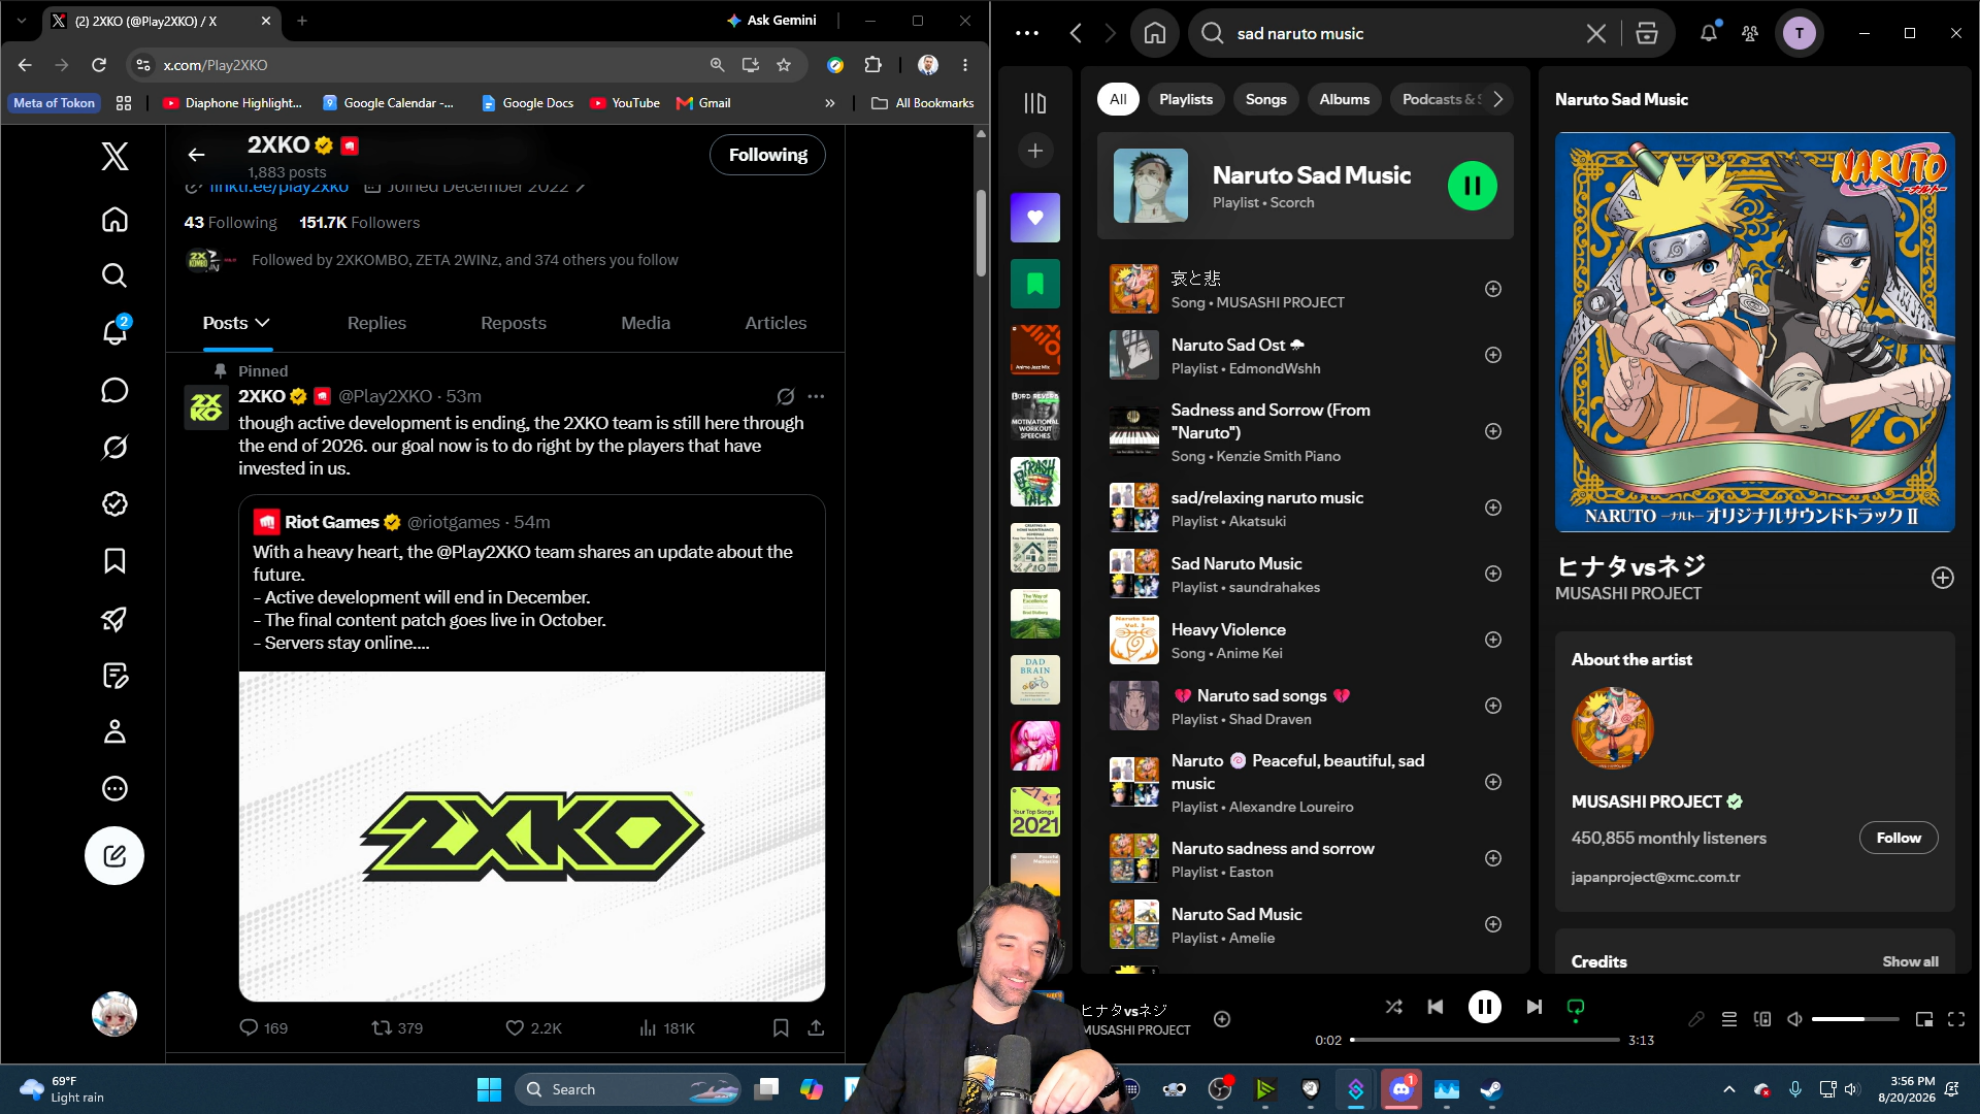Viewport: 1980px width, 1114px height.
Task: Click Windows taskbar Search box
Action: pos(628,1089)
